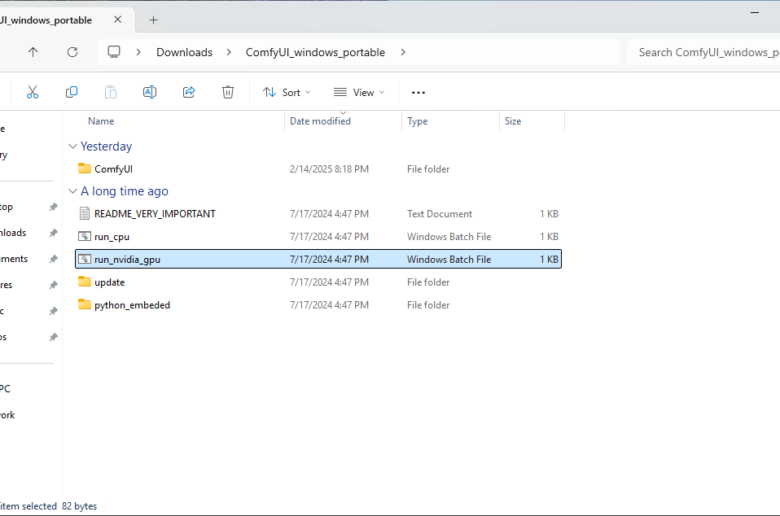Click the Refresh button
The image size is (780, 516).
tap(73, 52)
